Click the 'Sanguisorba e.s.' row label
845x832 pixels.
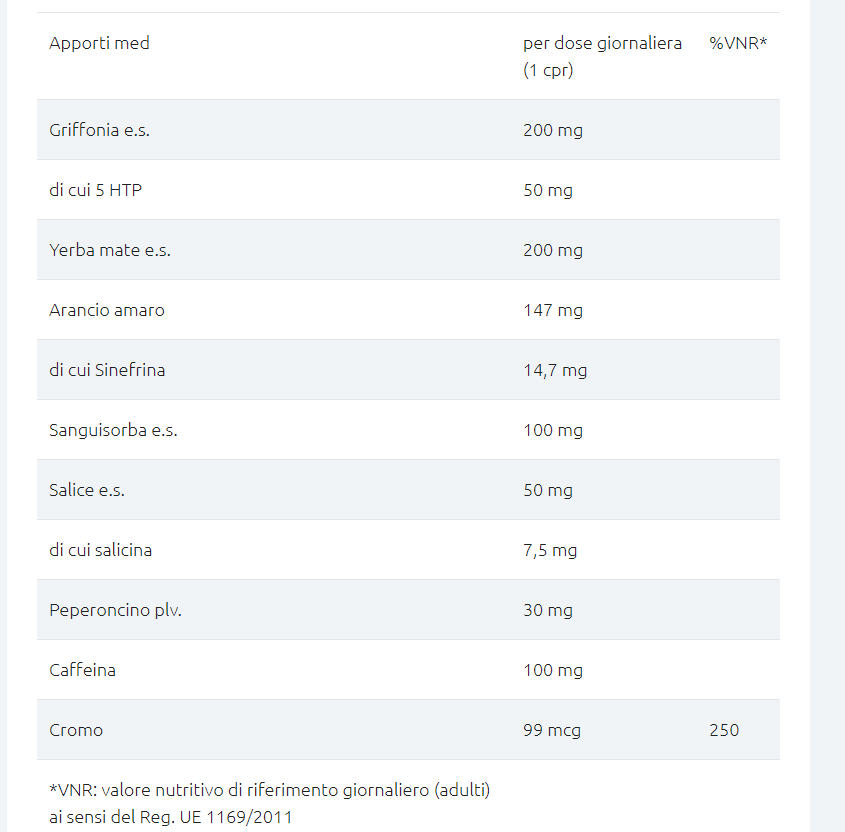(x=113, y=430)
